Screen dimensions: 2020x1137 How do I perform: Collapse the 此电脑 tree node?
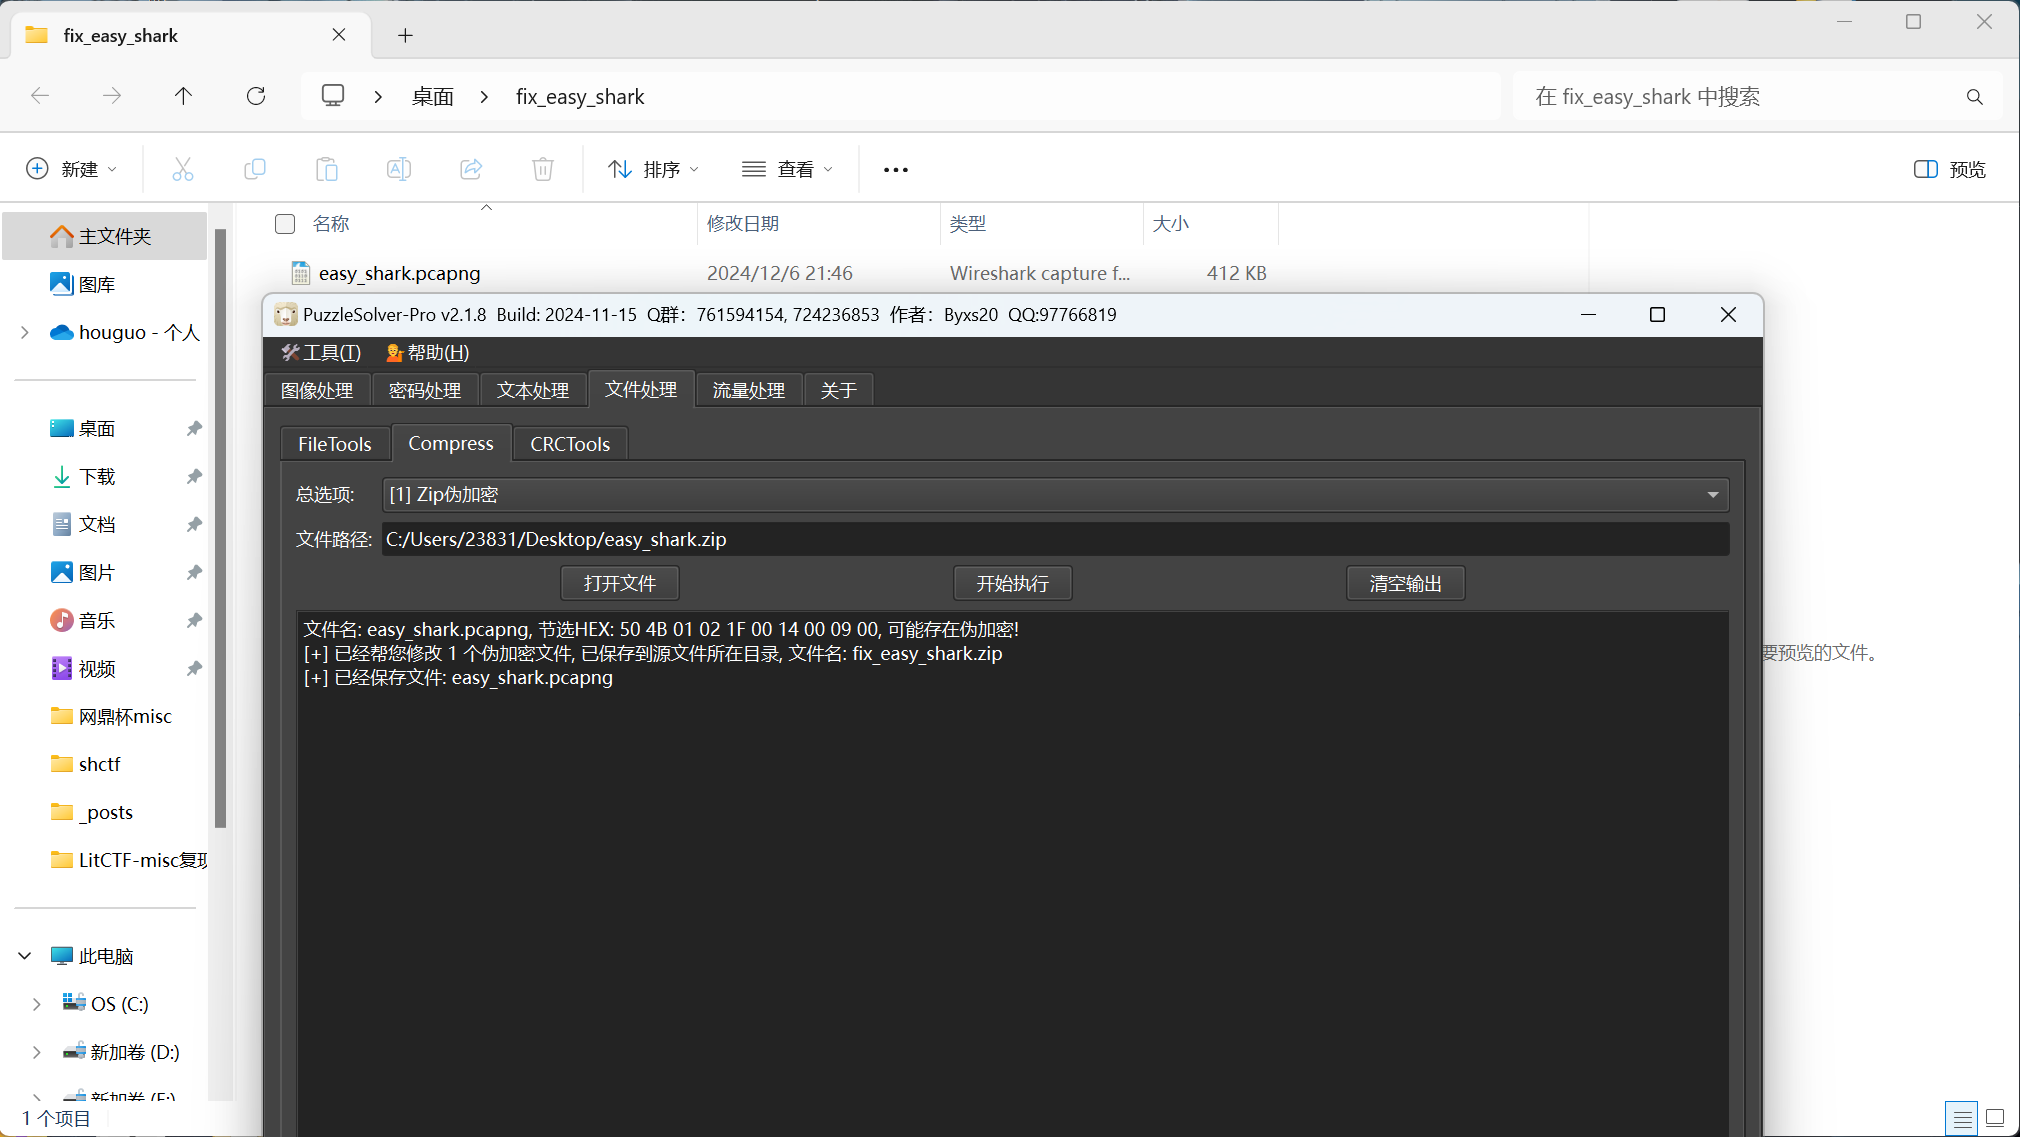coord(25,956)
